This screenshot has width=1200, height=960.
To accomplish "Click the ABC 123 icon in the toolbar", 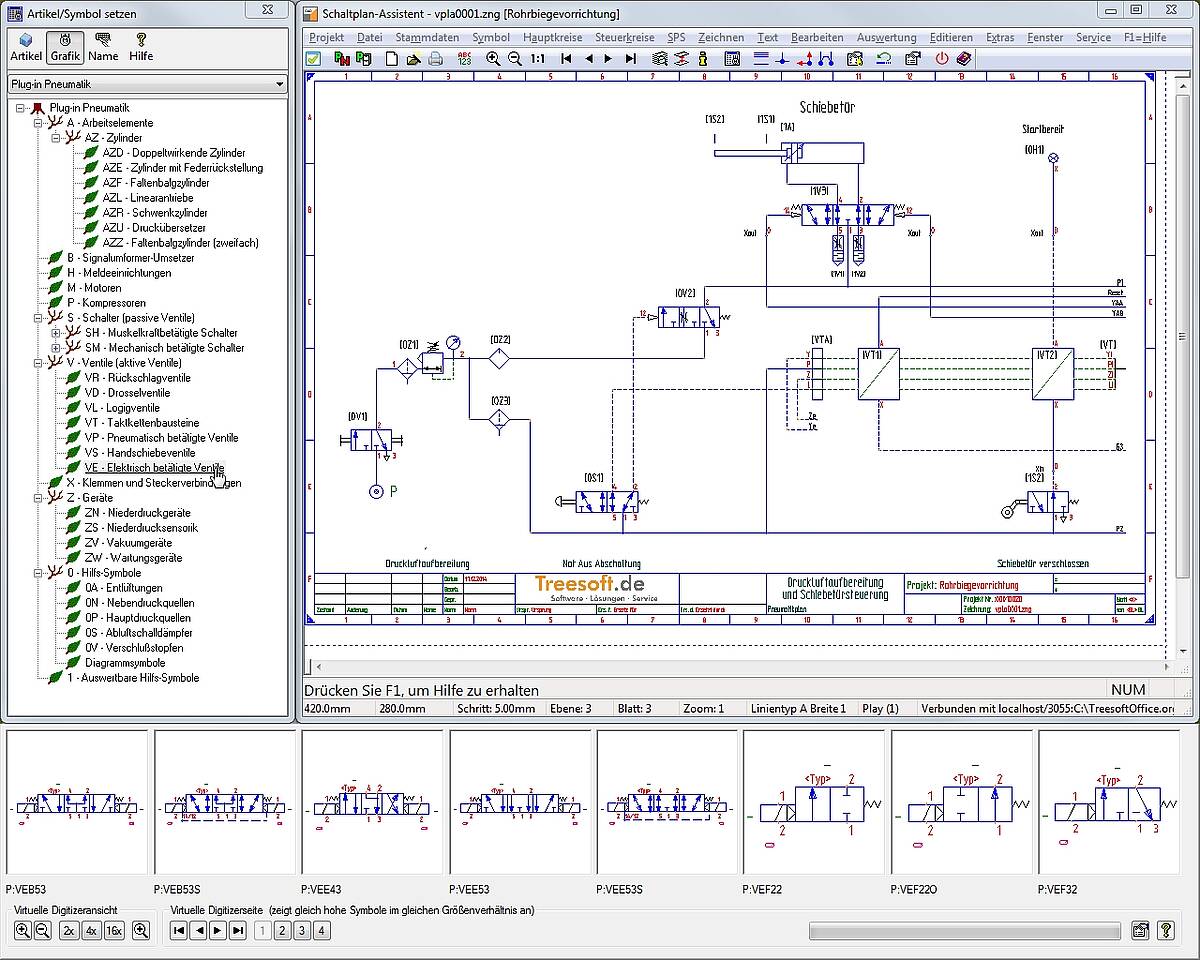I will pos(464,59).
